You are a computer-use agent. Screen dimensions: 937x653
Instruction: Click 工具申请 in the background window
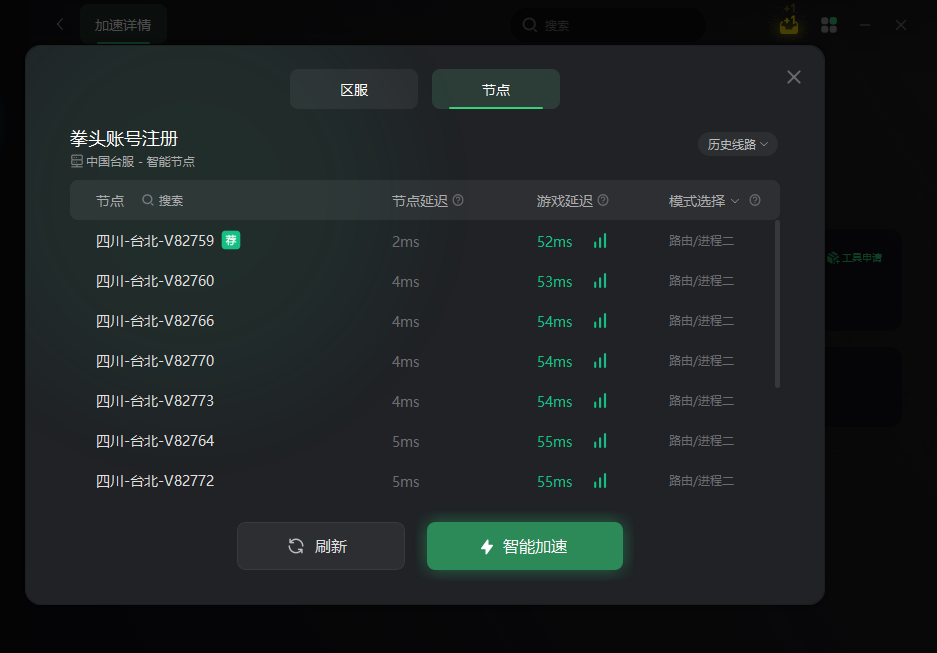(x=855, y=257)
